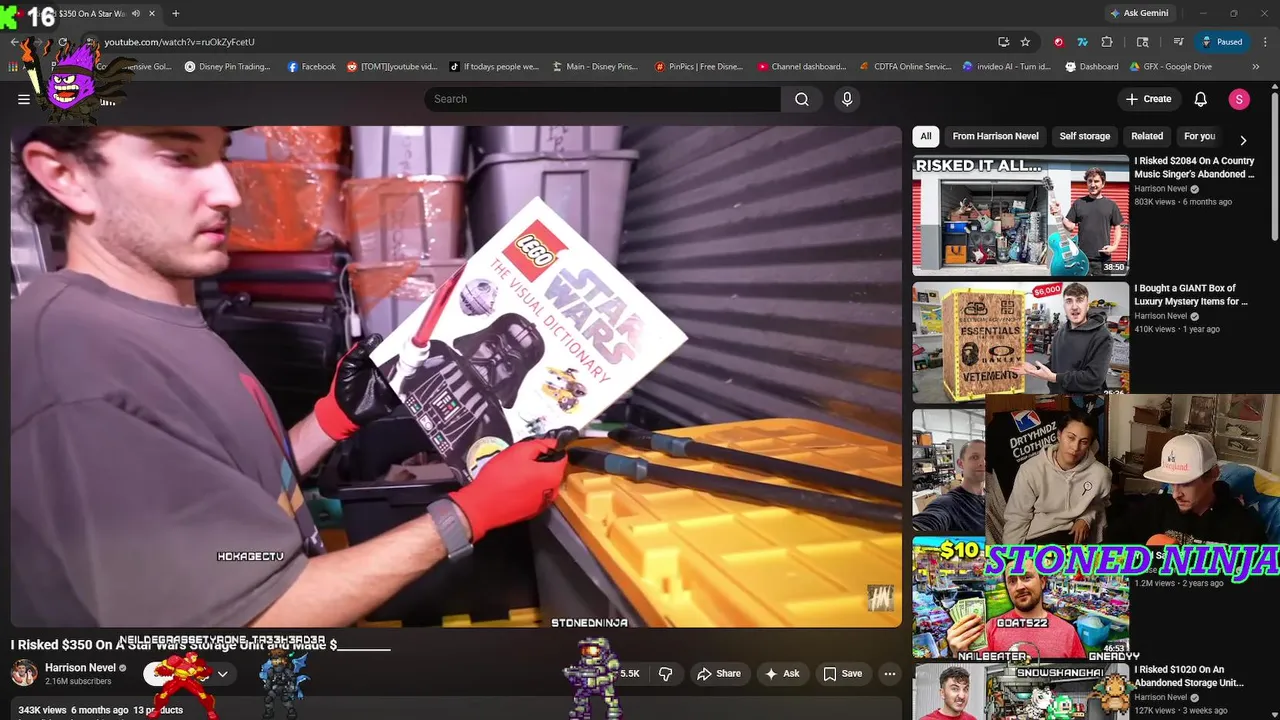1280x720 pixels.
Task: Open GFX - Google Drive bookmark
Action: coord(1171,67)
